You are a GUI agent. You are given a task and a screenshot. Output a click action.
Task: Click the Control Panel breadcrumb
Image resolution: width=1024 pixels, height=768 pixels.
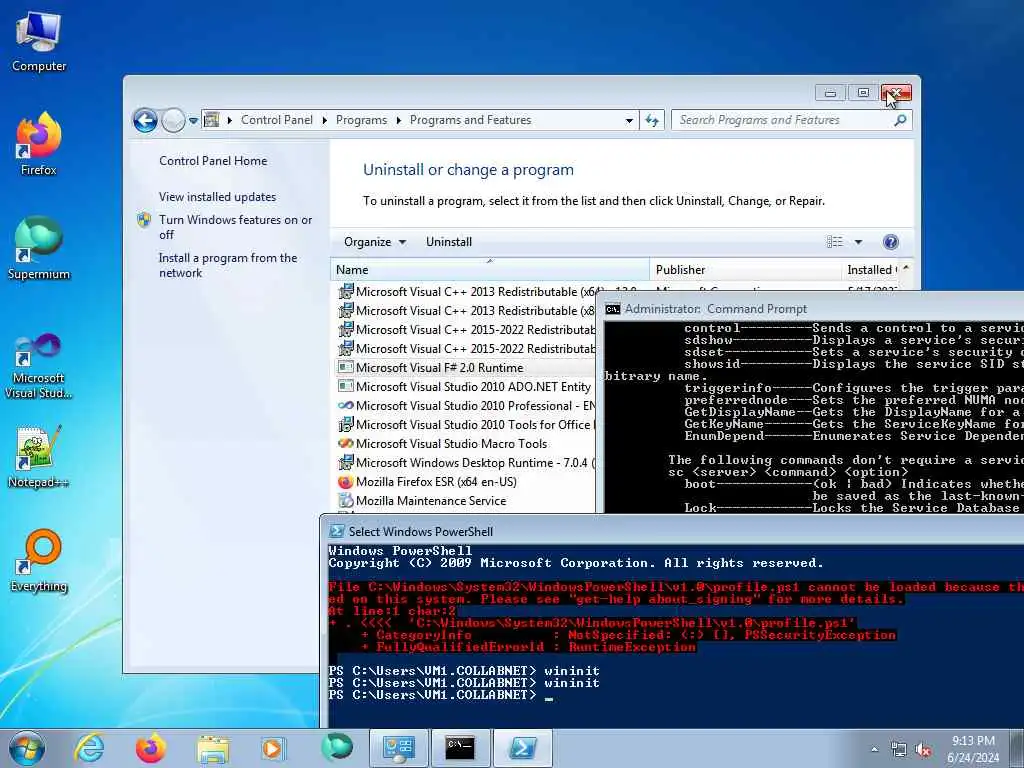coord(277,120)
